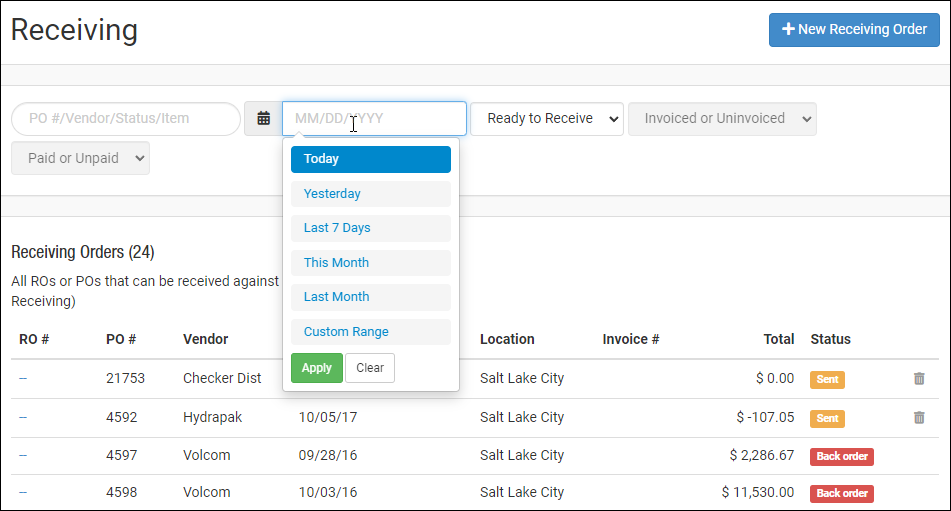The height and width of the screenshot is (511, 951).
Task: Delete the Checker Dist receiving order
Action: [x=918, y=379]
